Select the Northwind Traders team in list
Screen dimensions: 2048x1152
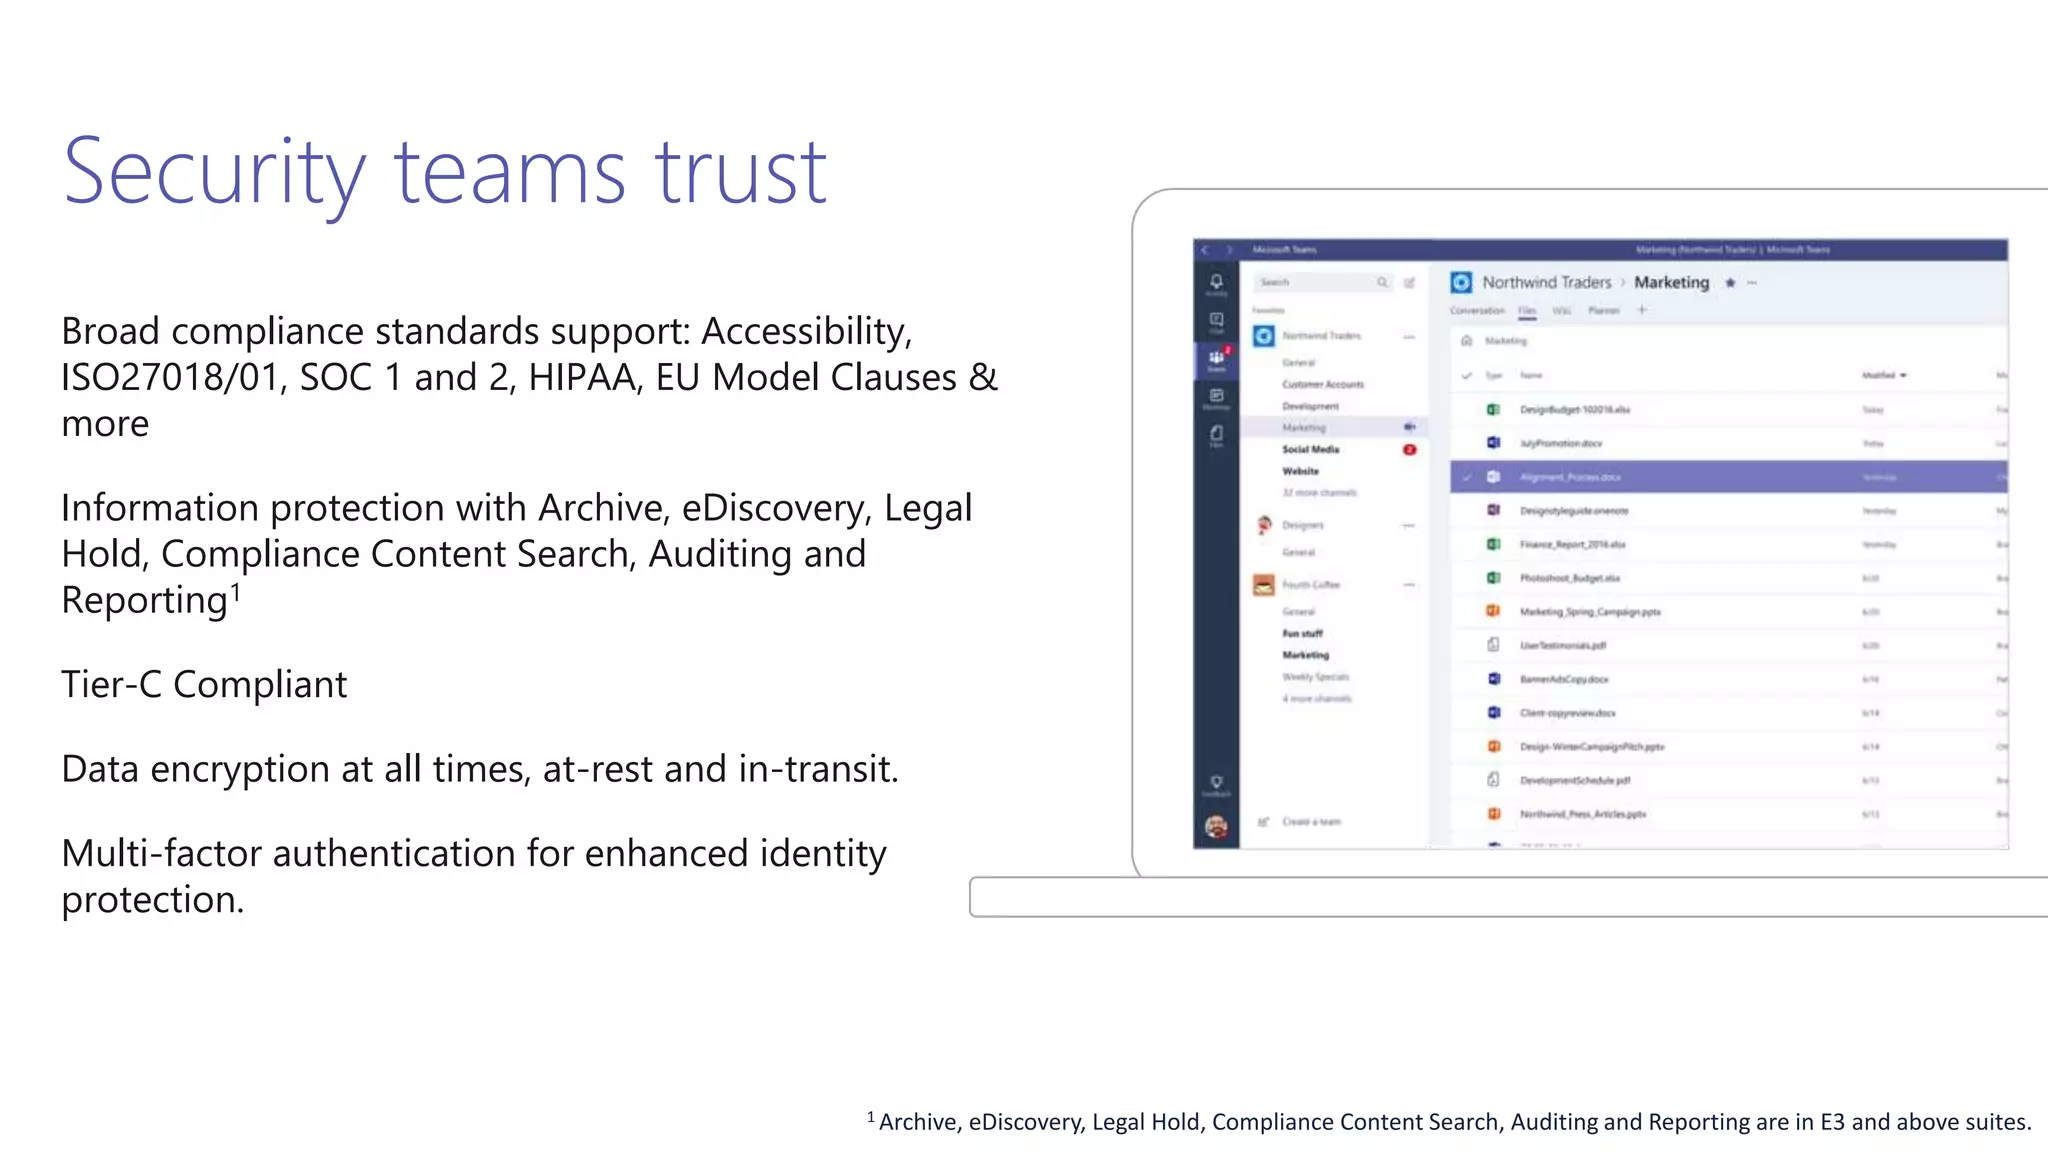tap(1321, 336)
